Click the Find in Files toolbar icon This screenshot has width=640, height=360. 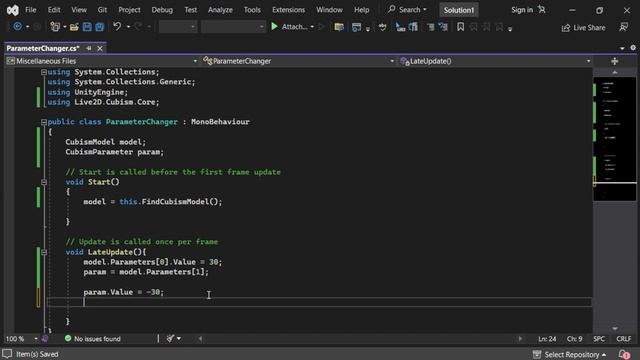339,27
